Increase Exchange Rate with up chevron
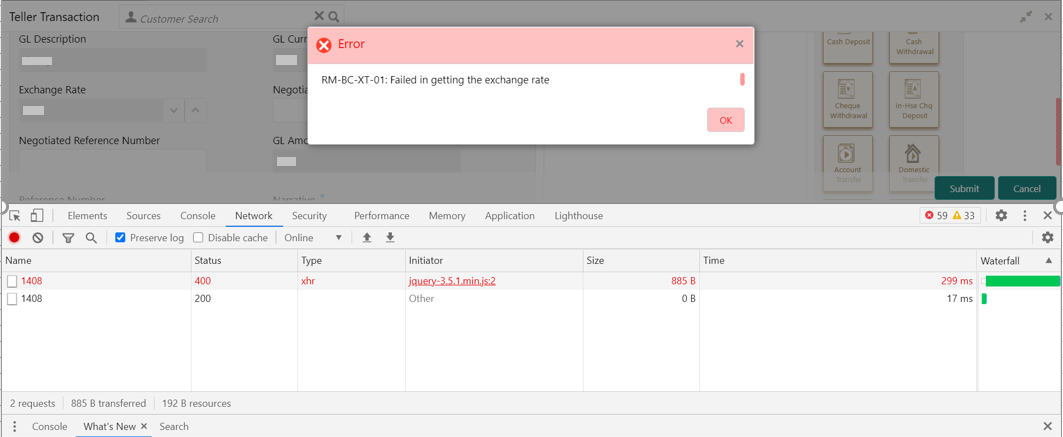 pyautogui.click(x=195, y=110)
